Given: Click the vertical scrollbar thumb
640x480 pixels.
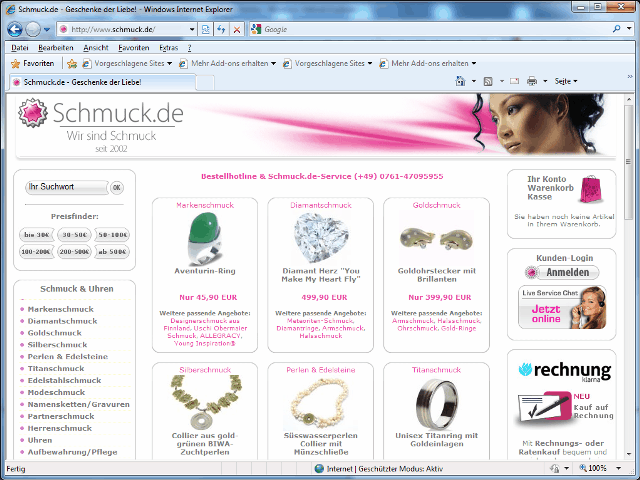Looking at the screenshot, I should 629,162.
